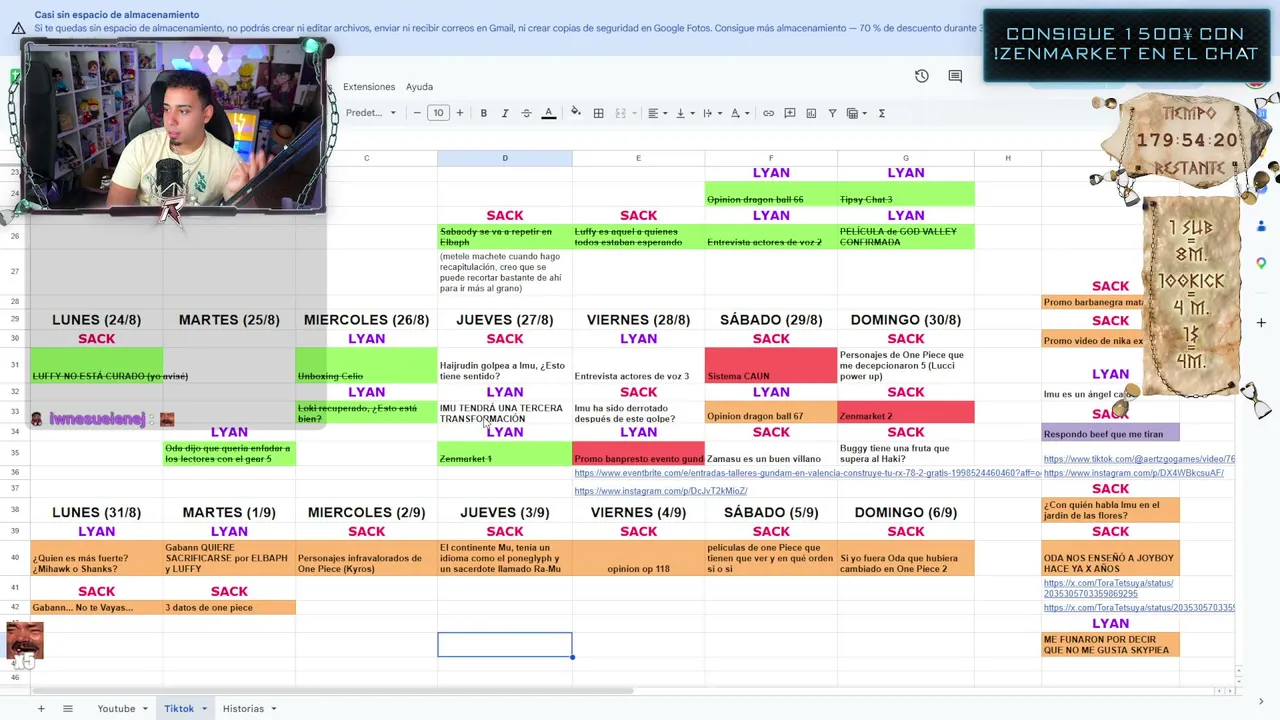The image size is (1280, 720).
Task: Open the eventbrite.com hyperlink
Action: tap(807, 473)
